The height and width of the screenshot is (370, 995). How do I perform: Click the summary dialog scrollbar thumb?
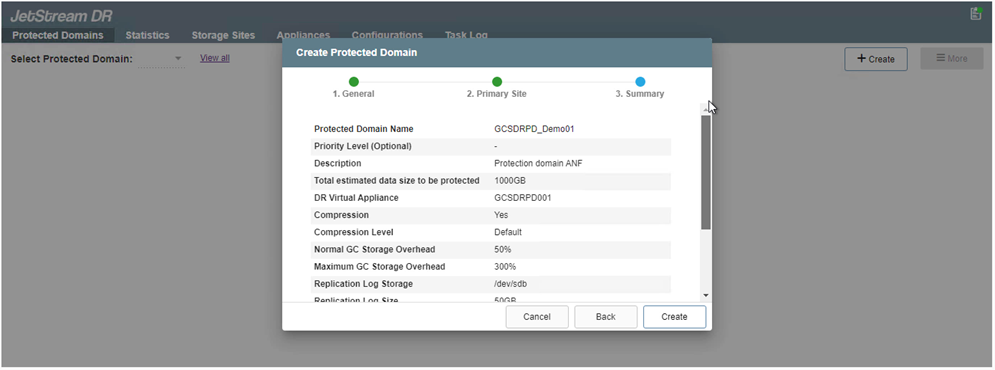pos(706,172)
